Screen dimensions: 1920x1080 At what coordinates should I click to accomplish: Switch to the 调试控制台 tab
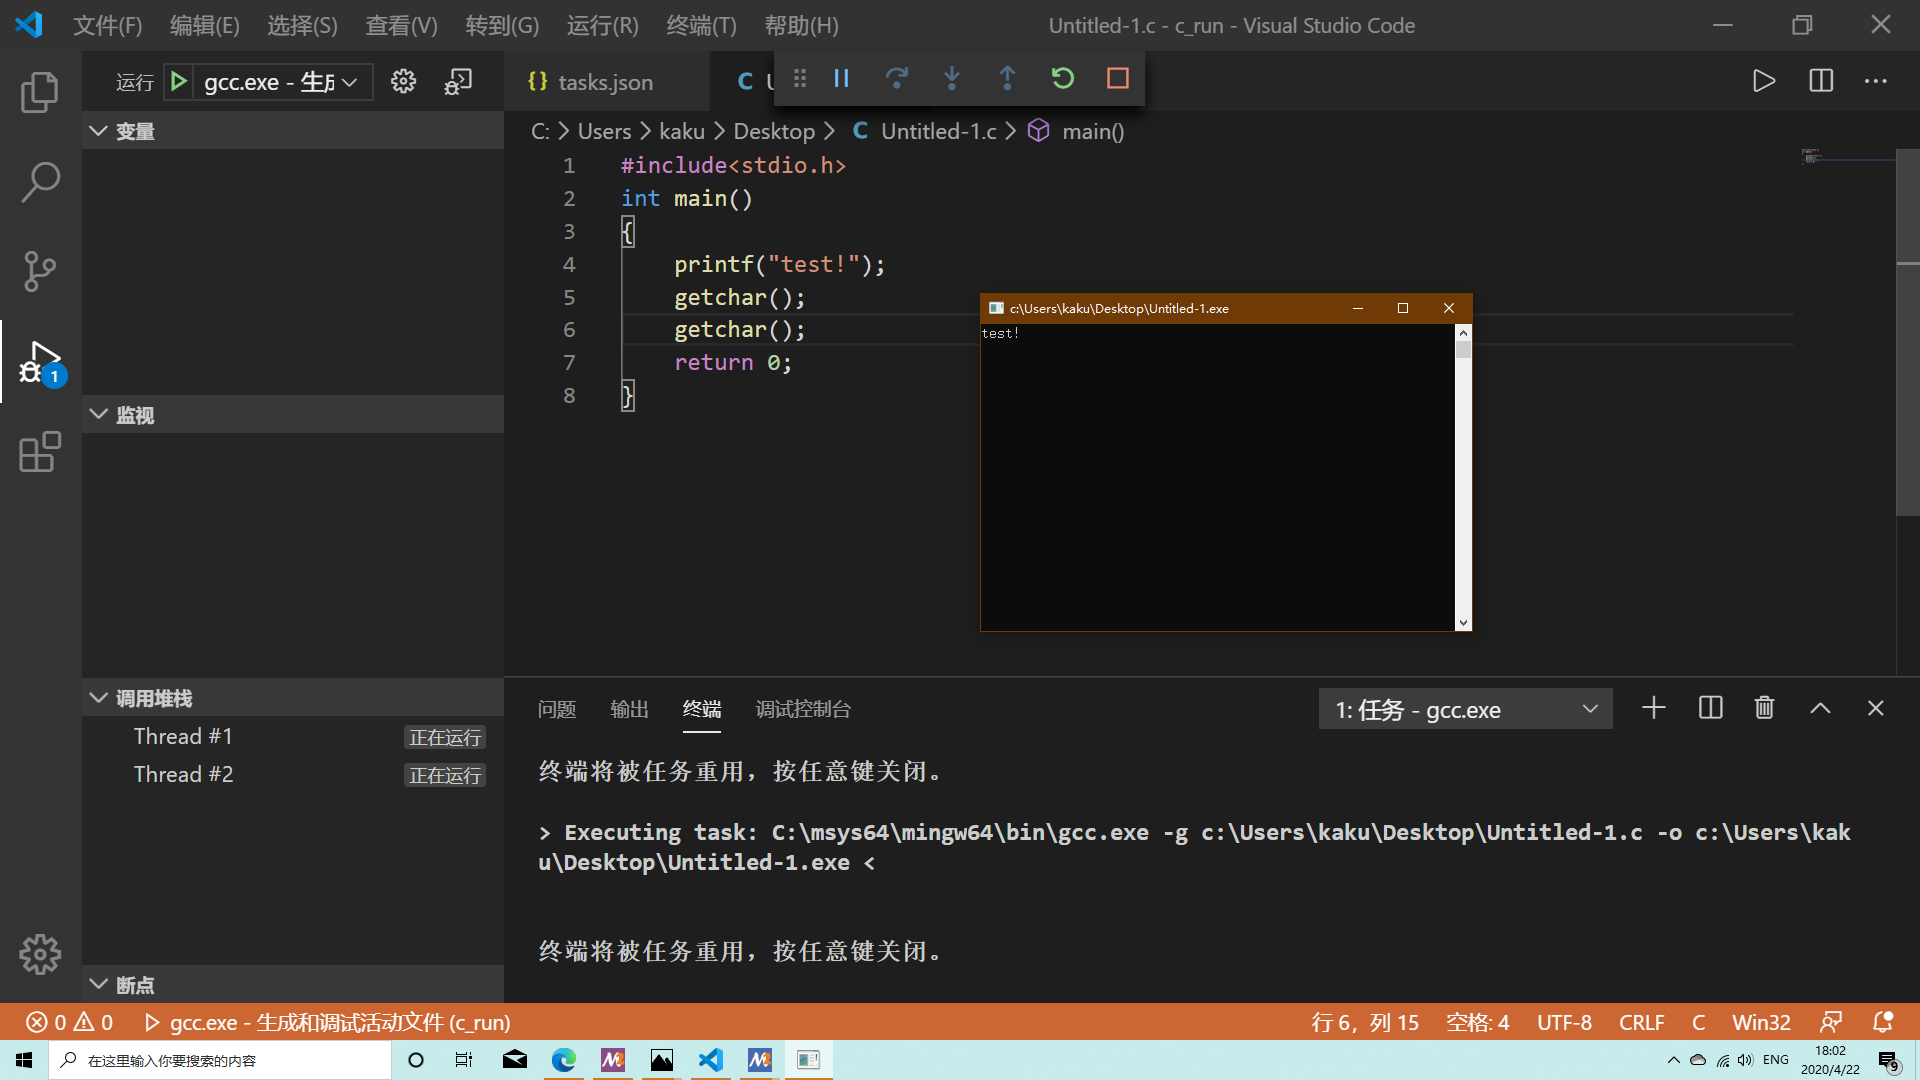tap(802, 709)
